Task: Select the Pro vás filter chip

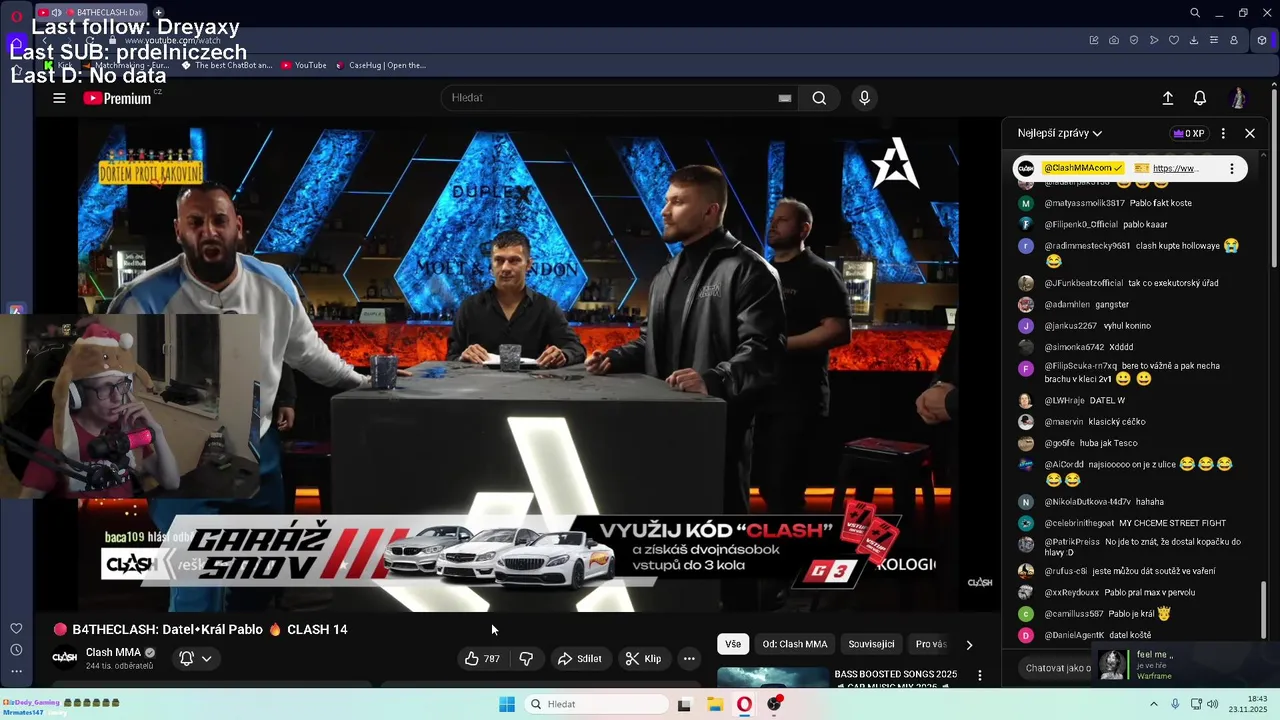Action: click(931, 644)
